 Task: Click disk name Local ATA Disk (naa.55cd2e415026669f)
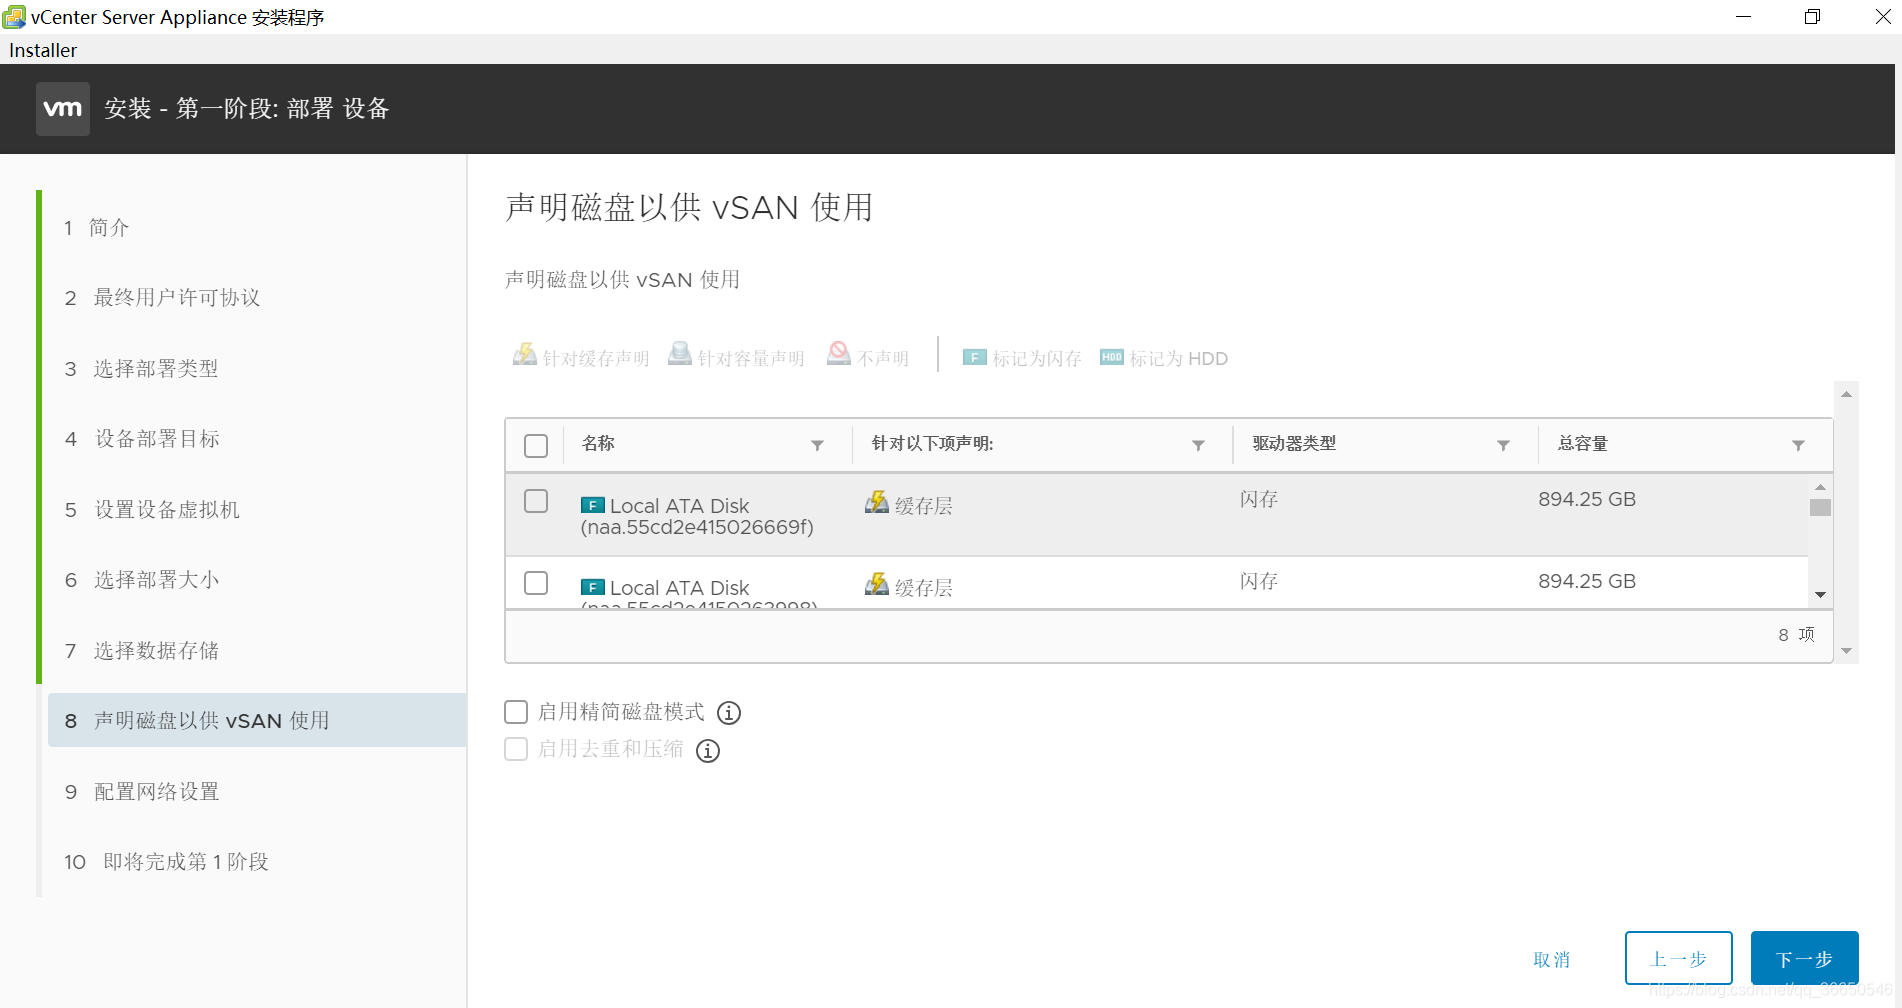697,516
